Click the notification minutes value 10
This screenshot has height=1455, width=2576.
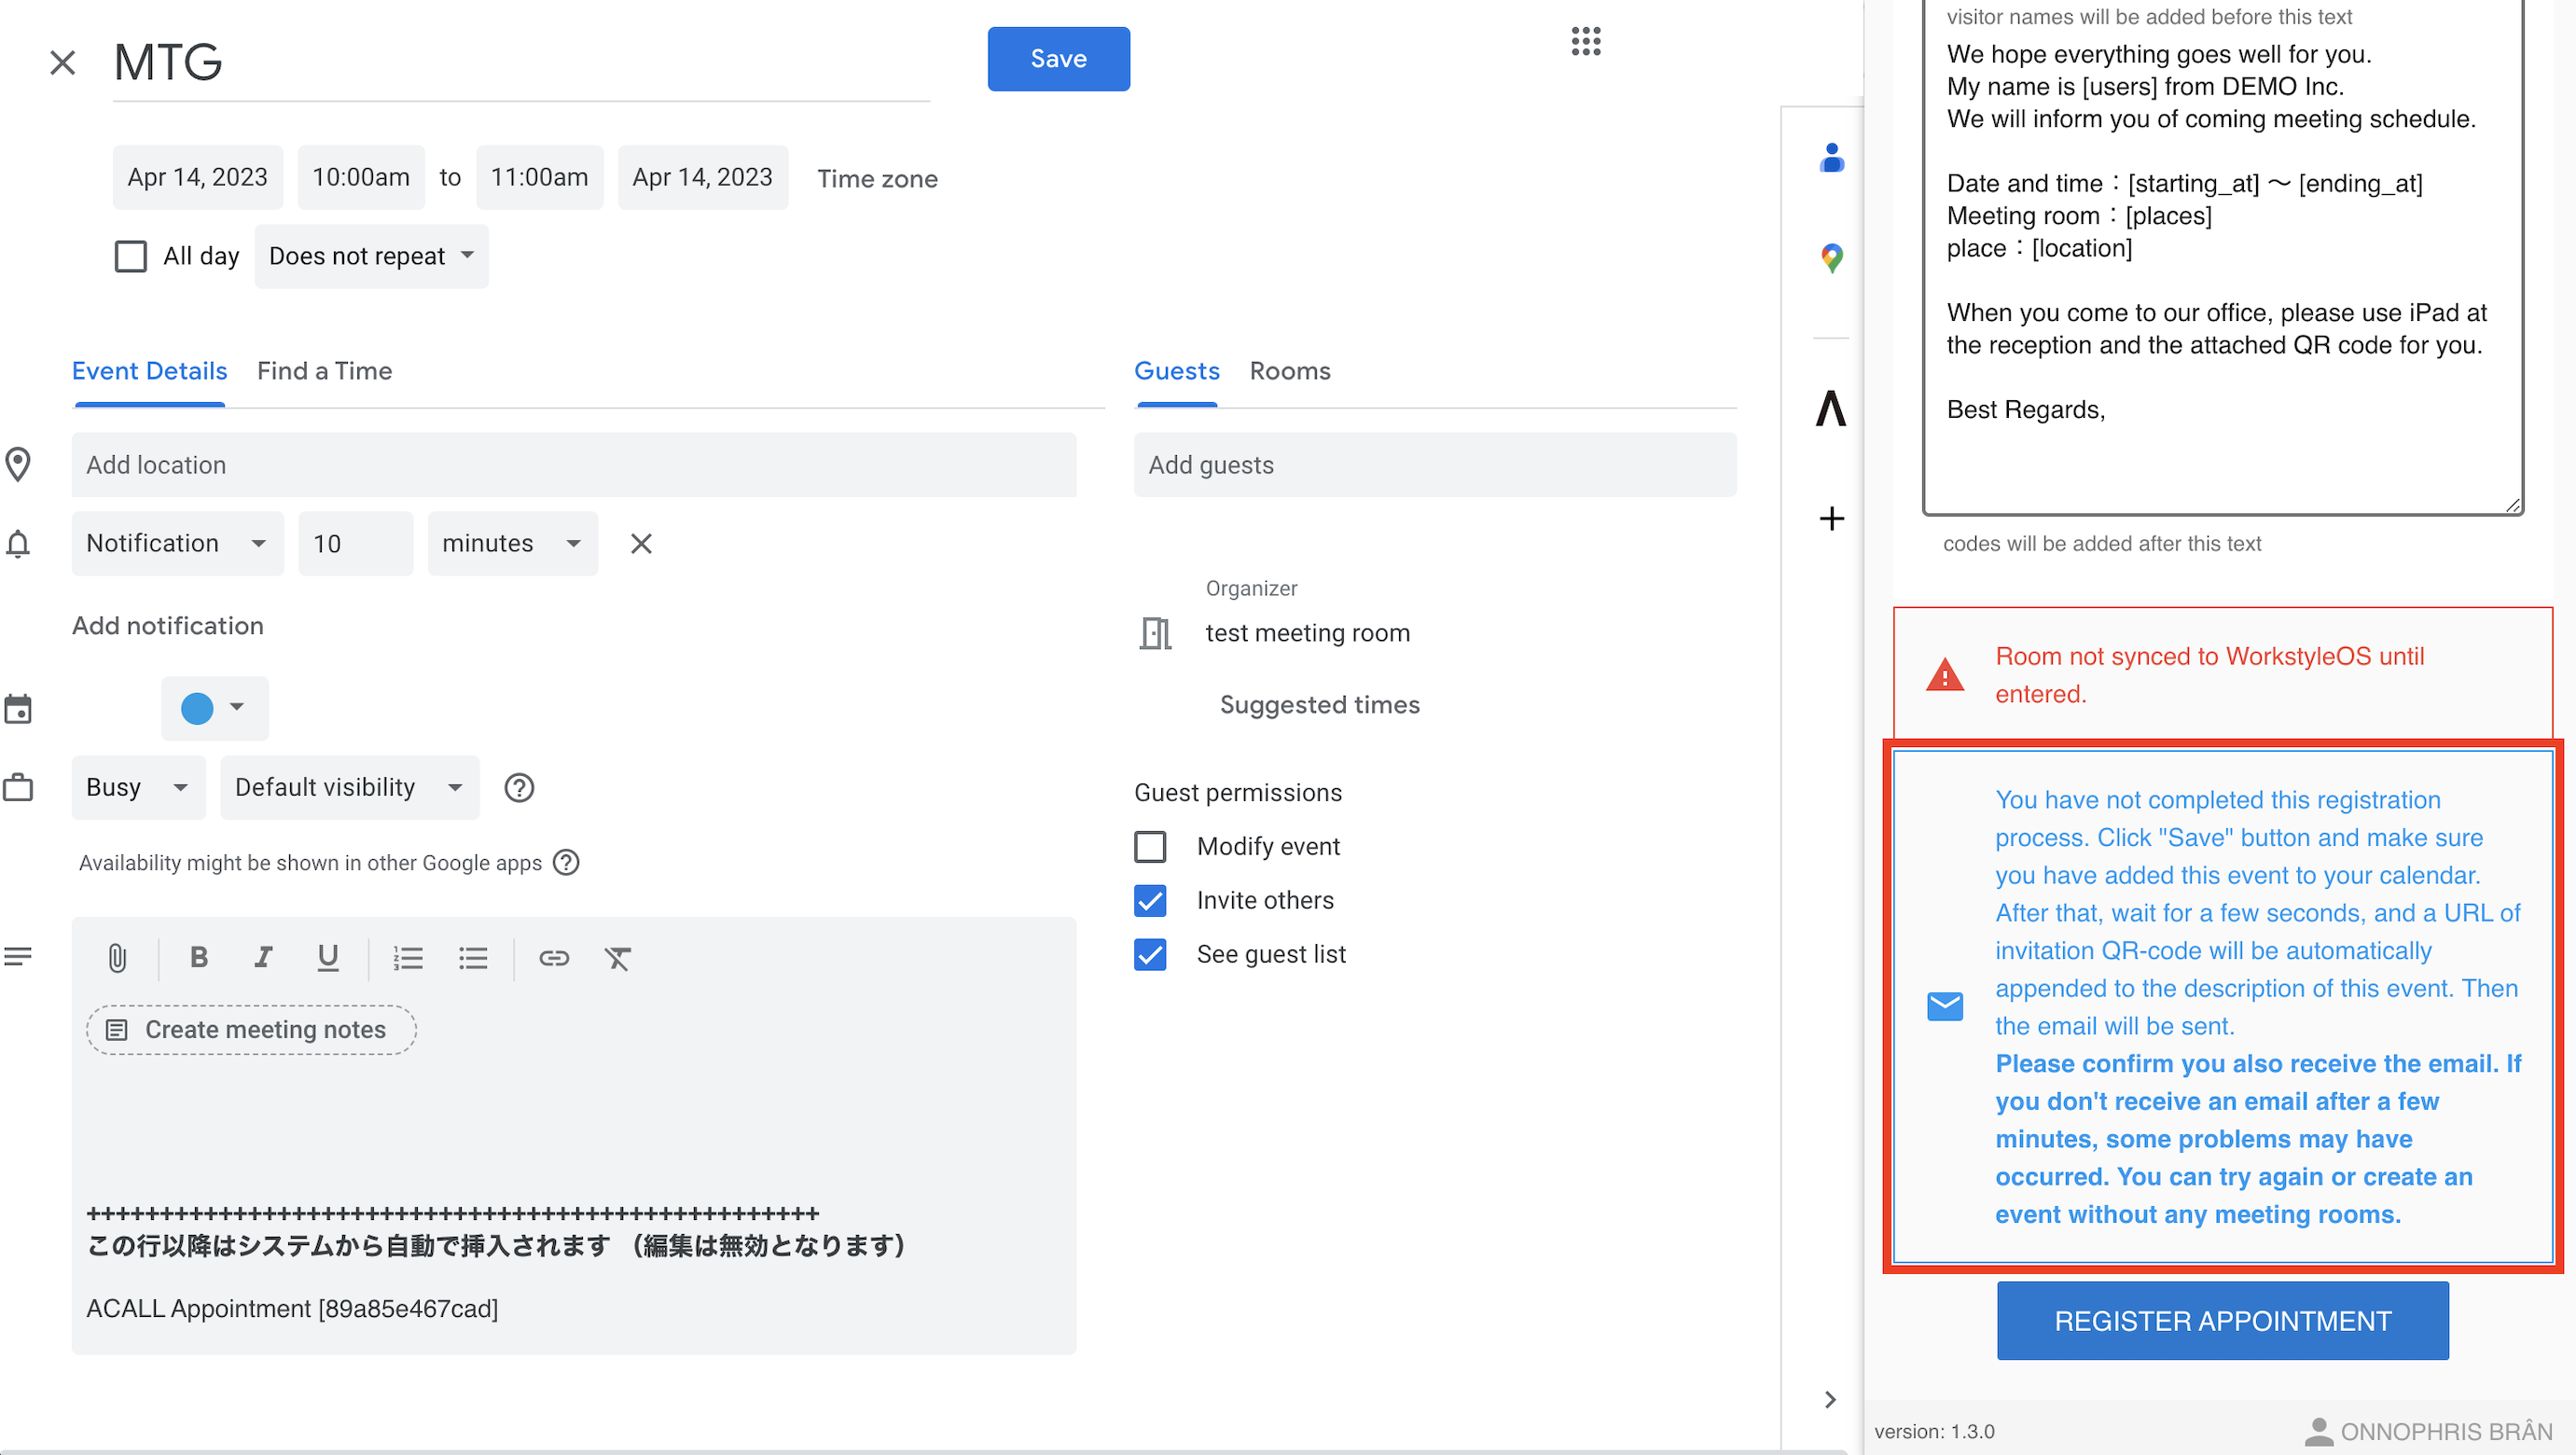pyautogui.click(x=355, y=543)
